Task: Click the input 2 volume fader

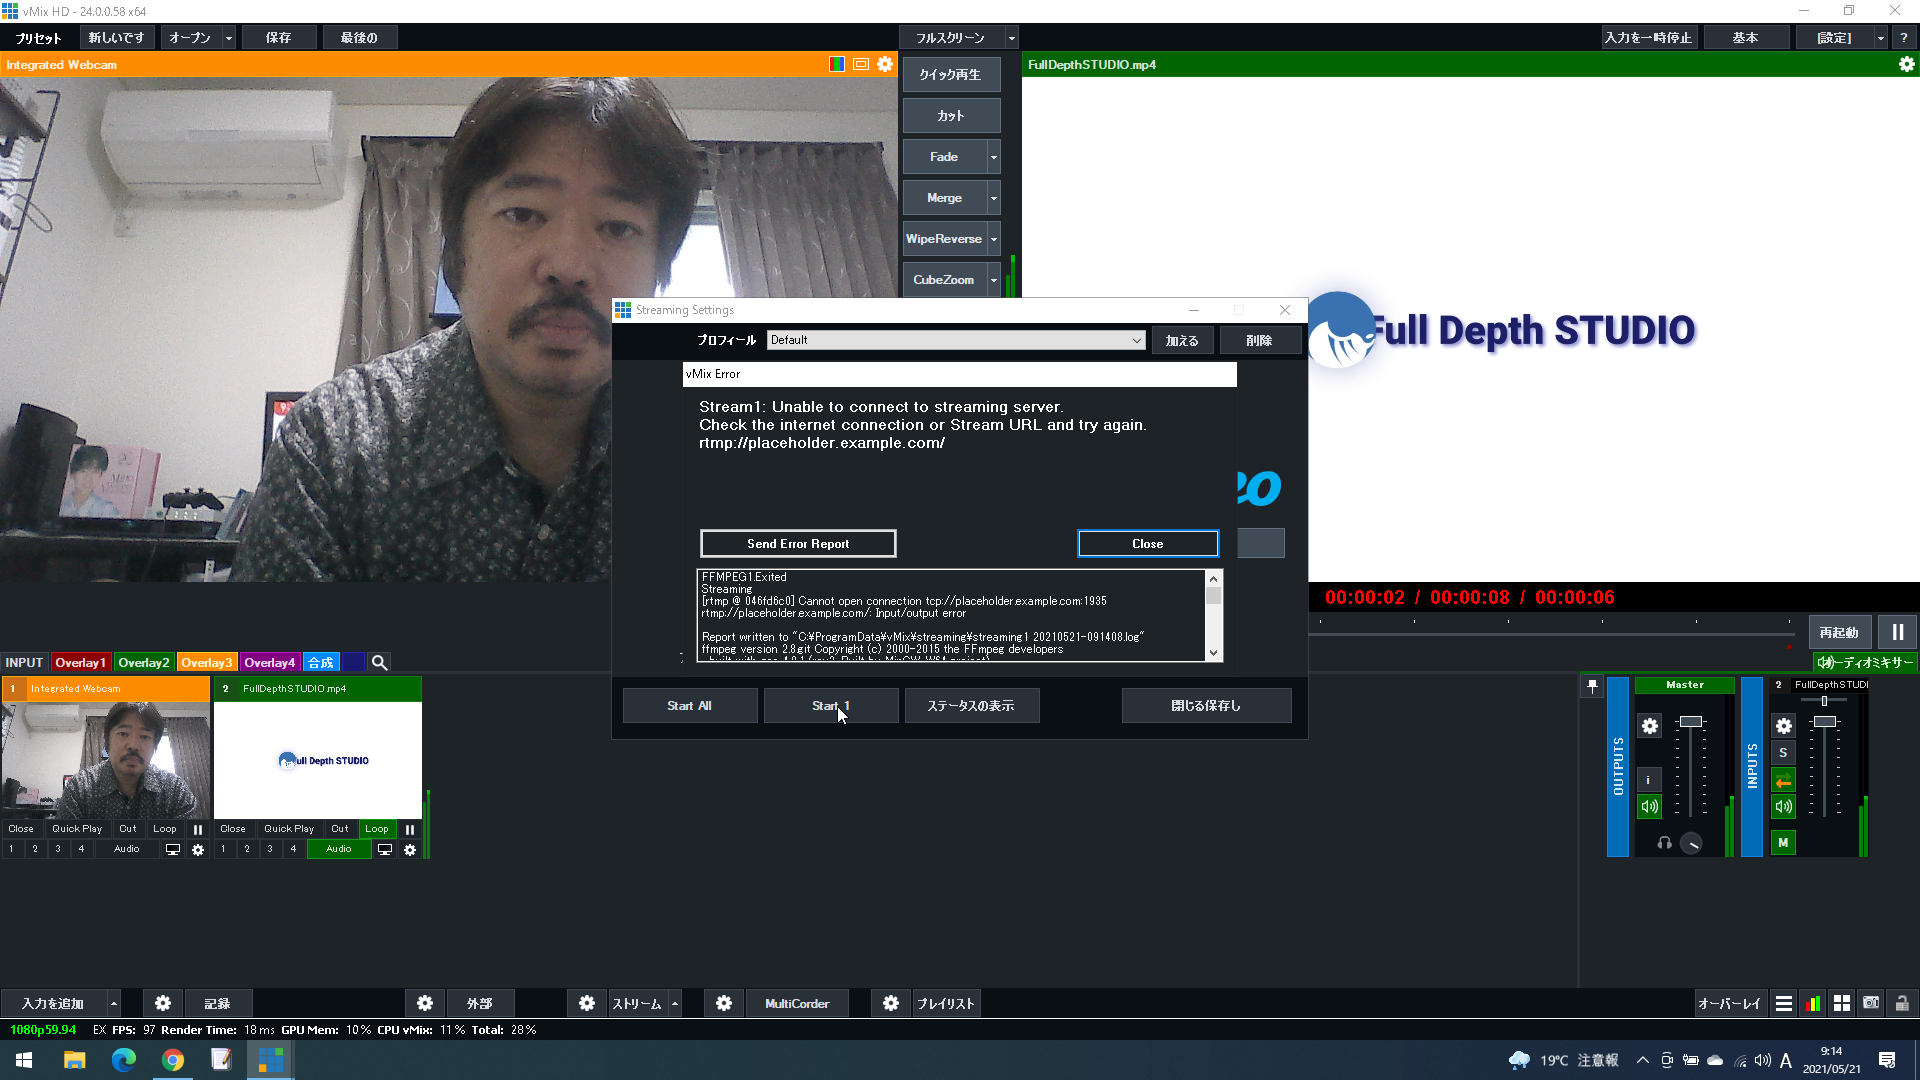Action: tap(1824, 721)
